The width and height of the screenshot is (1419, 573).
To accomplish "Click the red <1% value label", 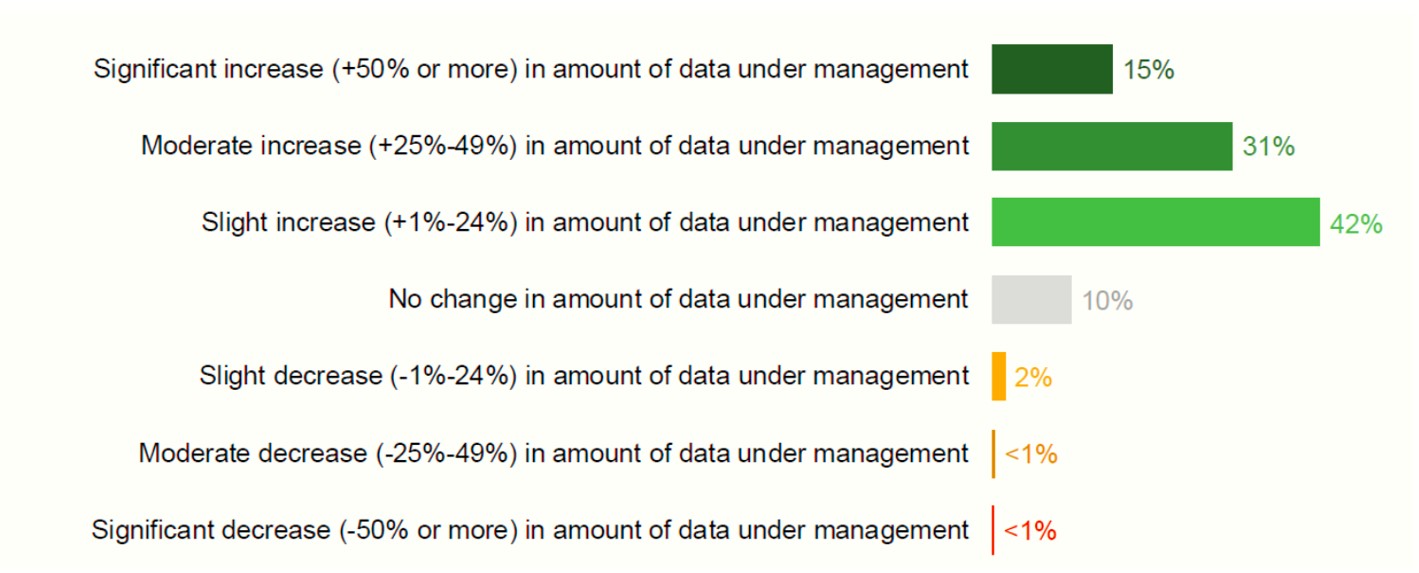I will (1030, 531).
